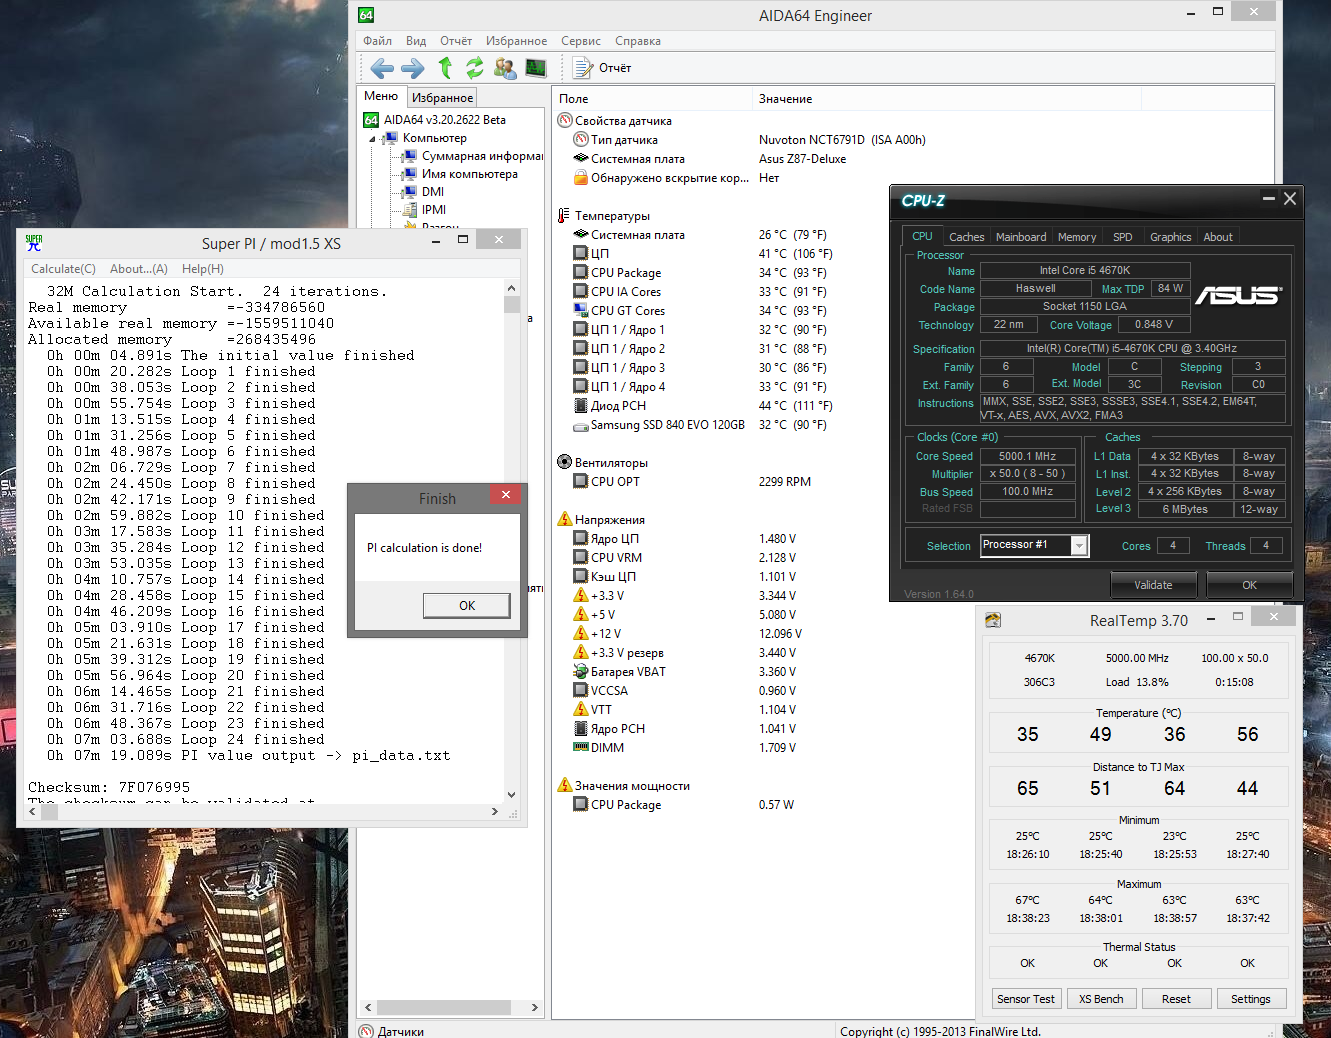Open the Memory tab in CPU-Z
This screenshot has height=1038, width=1331.
pyautogui.click(x=1076, y=237)
